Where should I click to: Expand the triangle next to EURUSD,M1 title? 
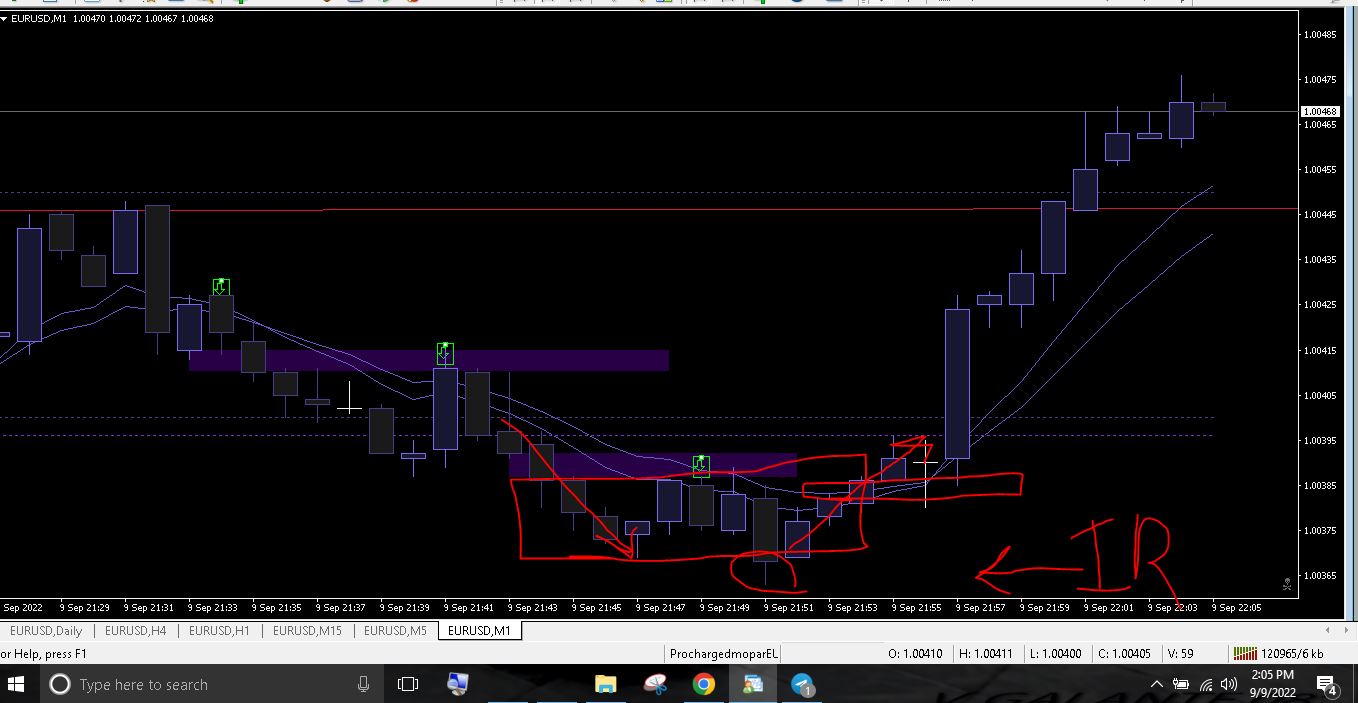[4, 18]
